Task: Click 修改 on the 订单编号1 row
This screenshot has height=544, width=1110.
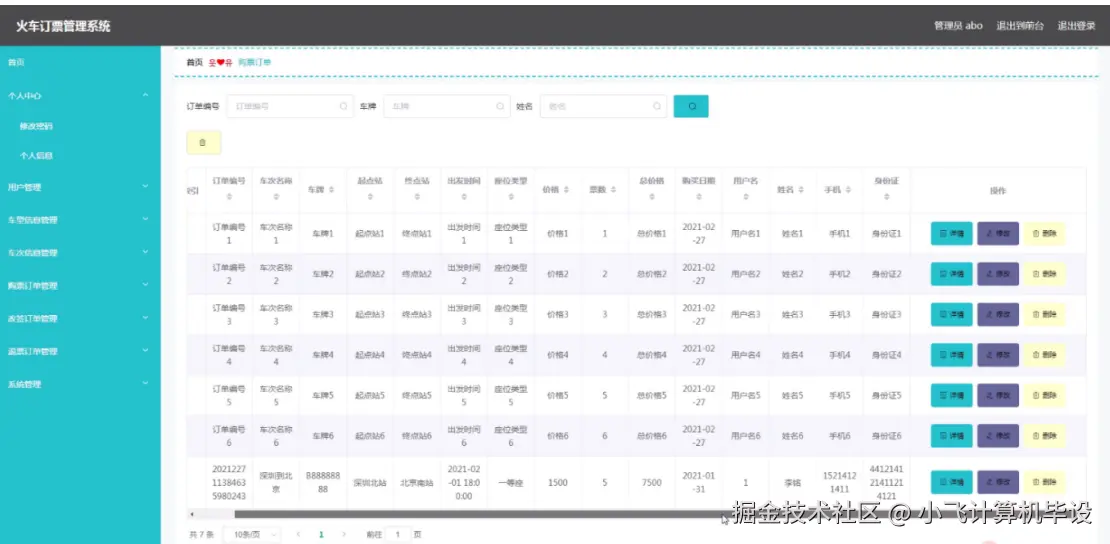Action: pos(998,234)
